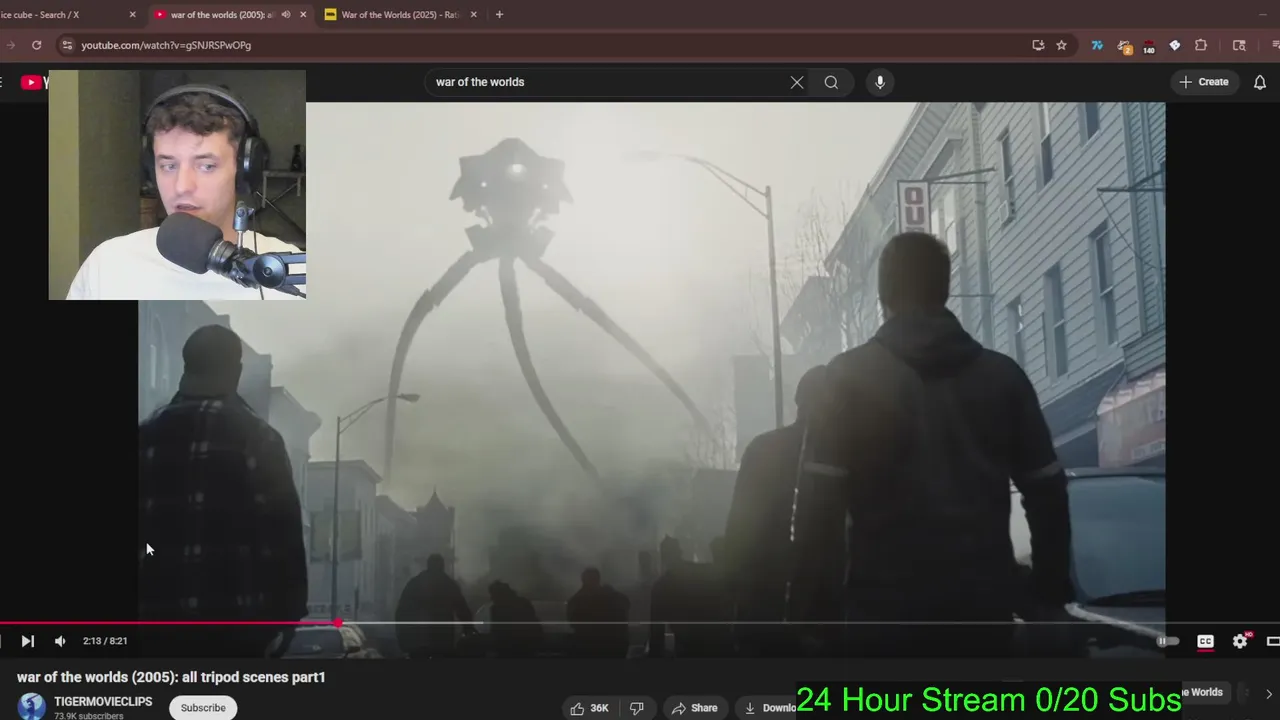Mute the YouTube tab audio indicator
Image resolution: width=1280 pixels, height=720 pixels.
pyautogui.click(x=286, y=15)
